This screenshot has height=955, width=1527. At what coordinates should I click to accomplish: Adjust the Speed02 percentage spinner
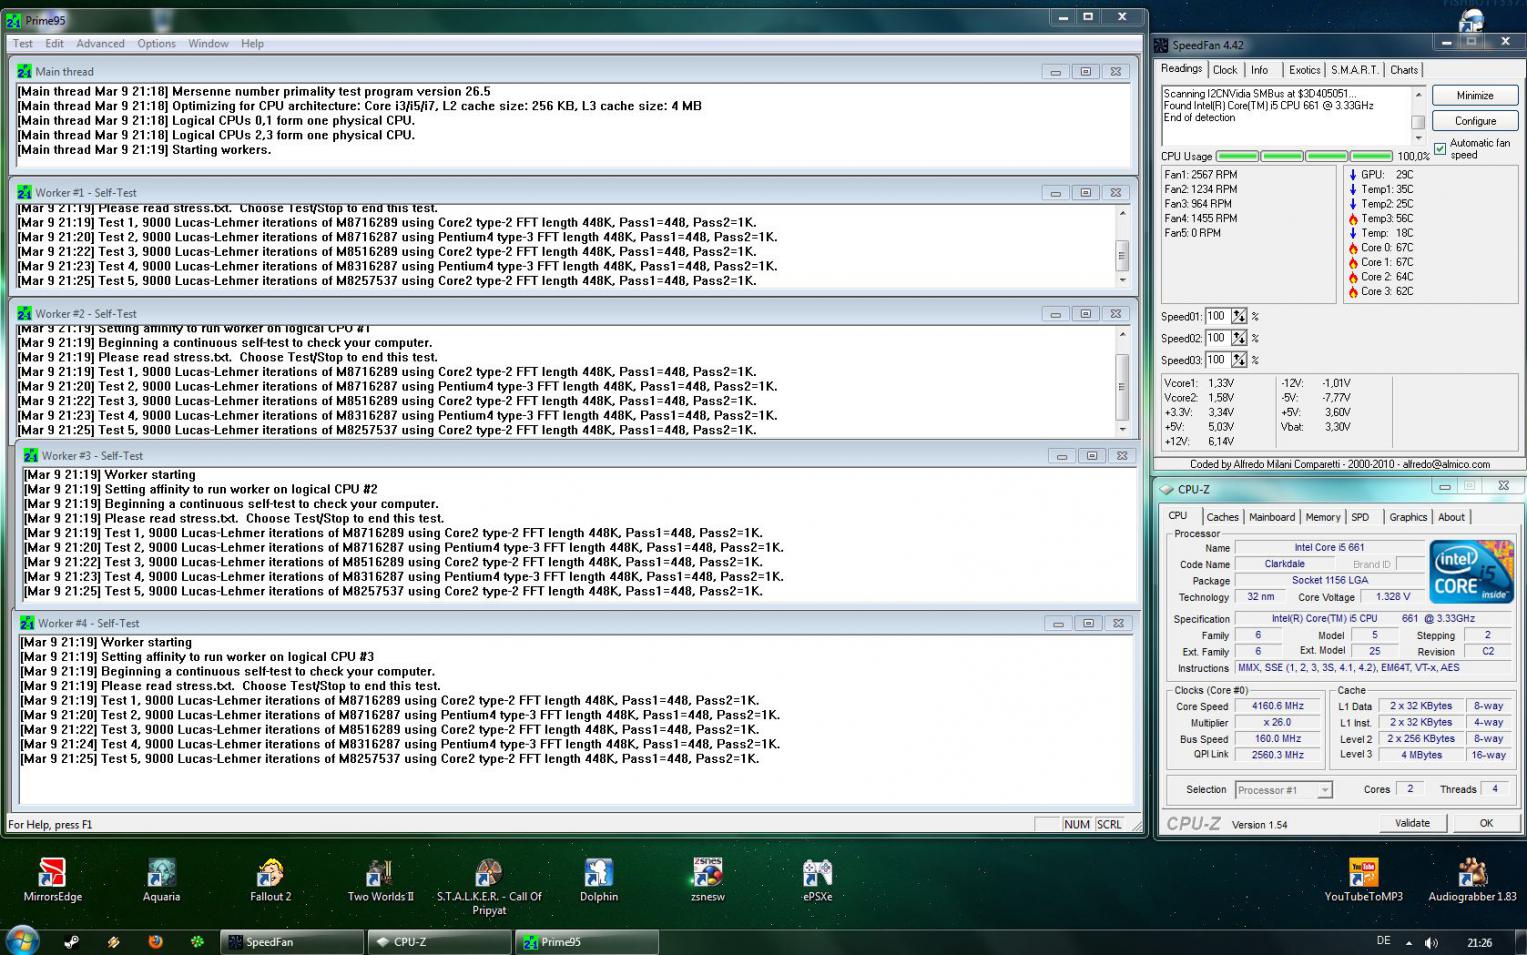pyautogui.click(x=1239, y=338)
